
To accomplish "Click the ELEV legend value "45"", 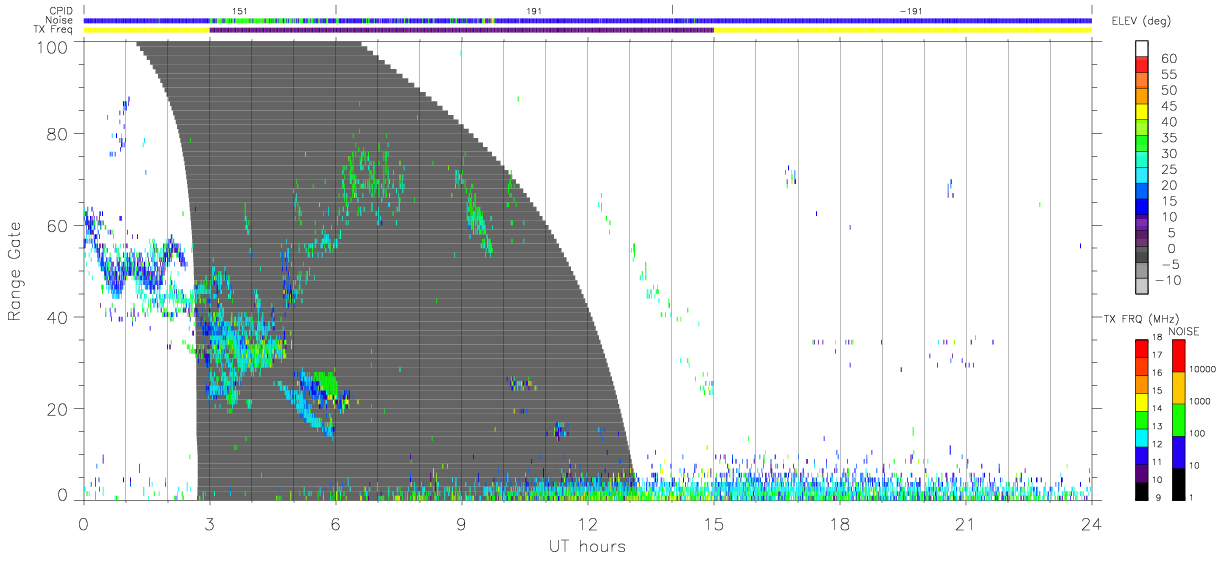I will pos(1168,106).
